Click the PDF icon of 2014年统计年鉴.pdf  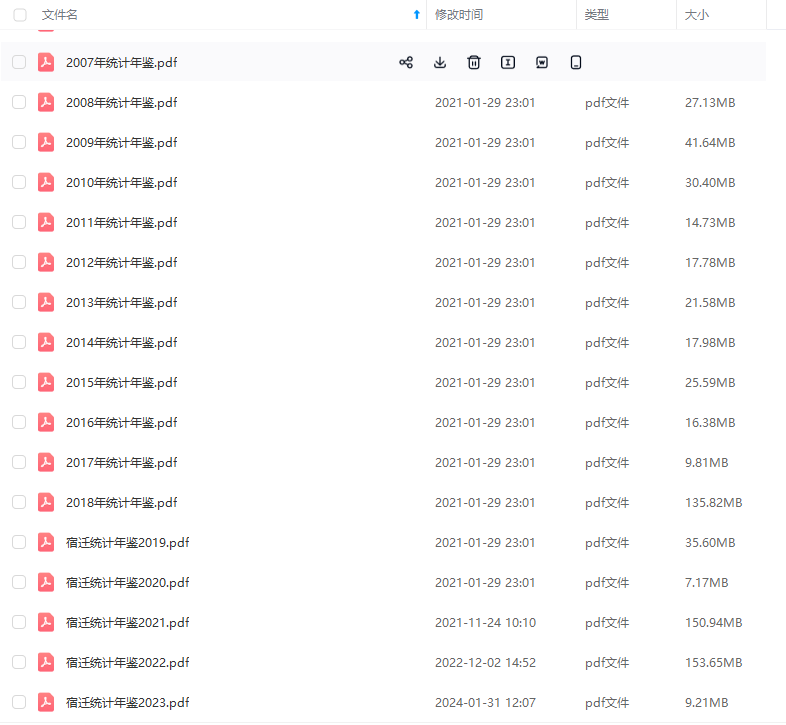point(46,342)
